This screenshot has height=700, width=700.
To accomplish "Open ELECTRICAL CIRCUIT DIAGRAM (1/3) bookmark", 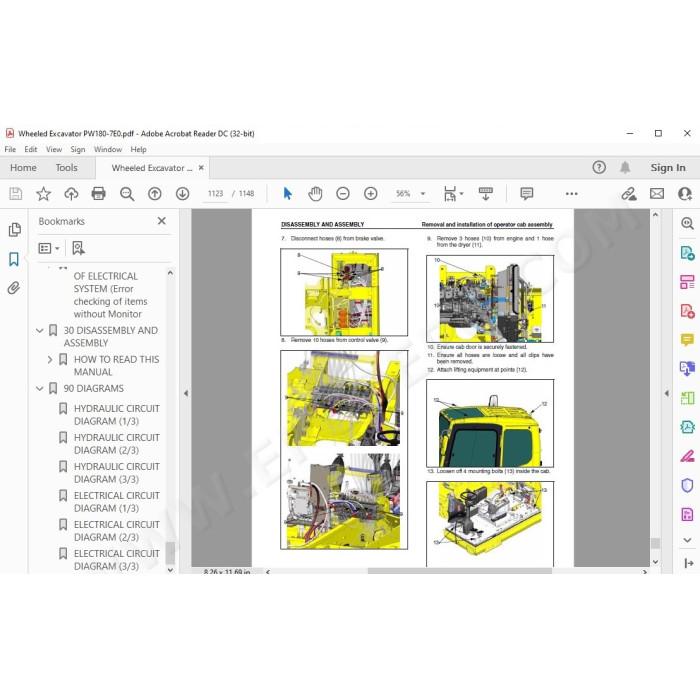I will tap(117, 502).
